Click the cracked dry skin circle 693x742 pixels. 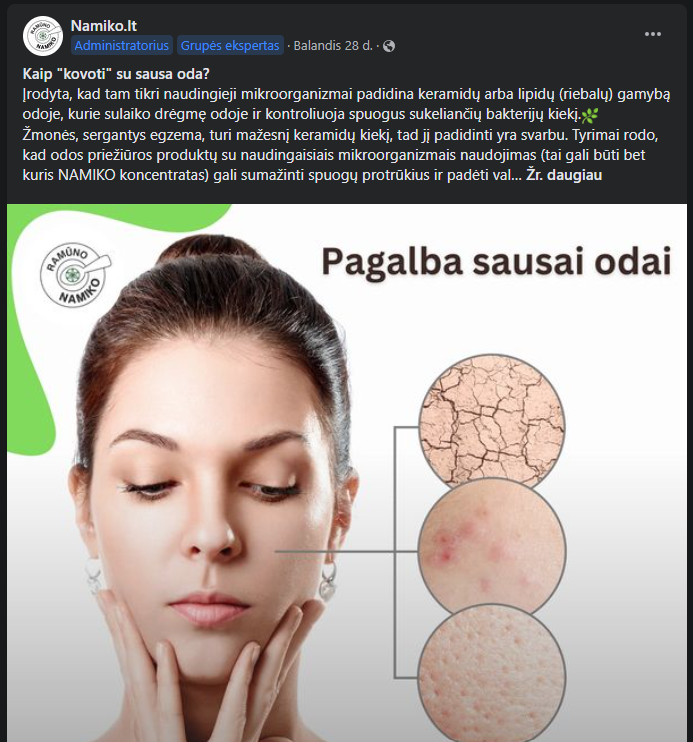coord(492,423)
